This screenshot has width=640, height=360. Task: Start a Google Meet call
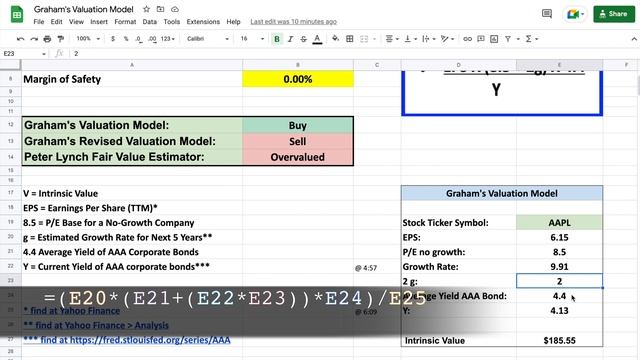click(x=575, y=14)
